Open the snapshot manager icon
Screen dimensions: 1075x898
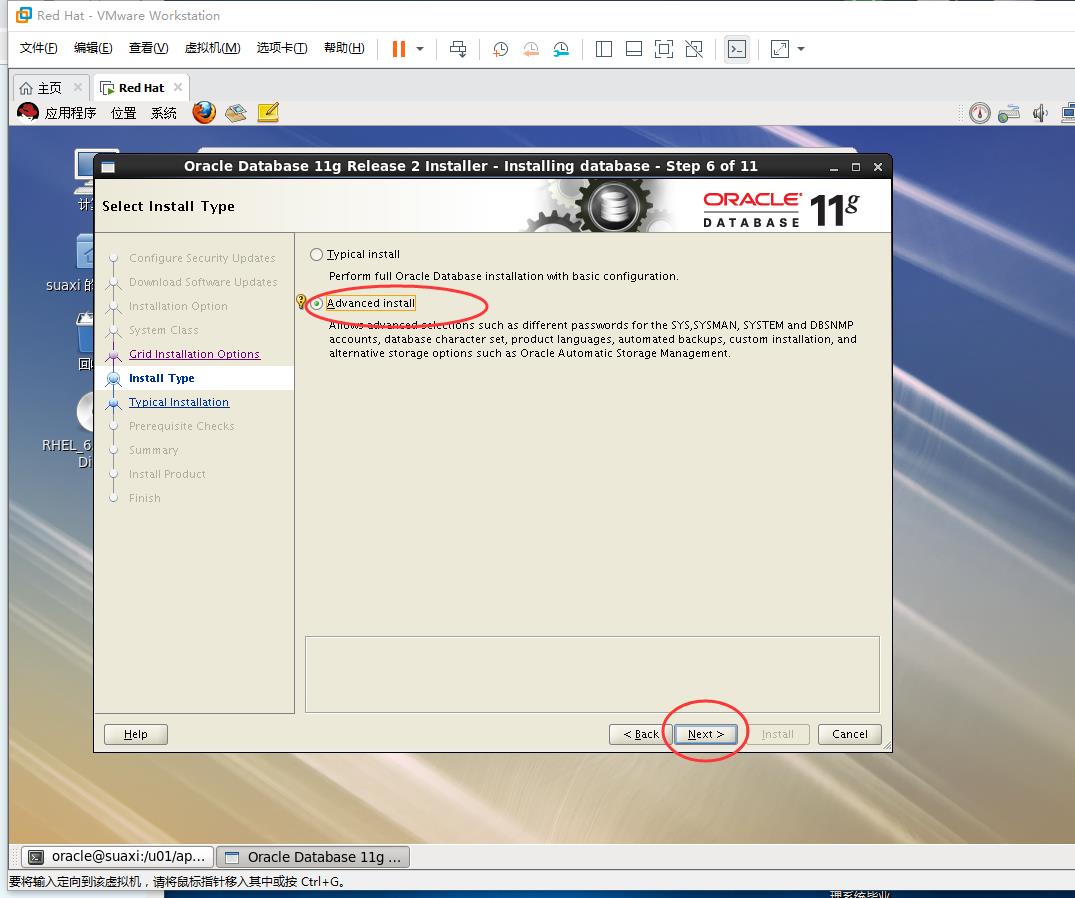(561, 49)
